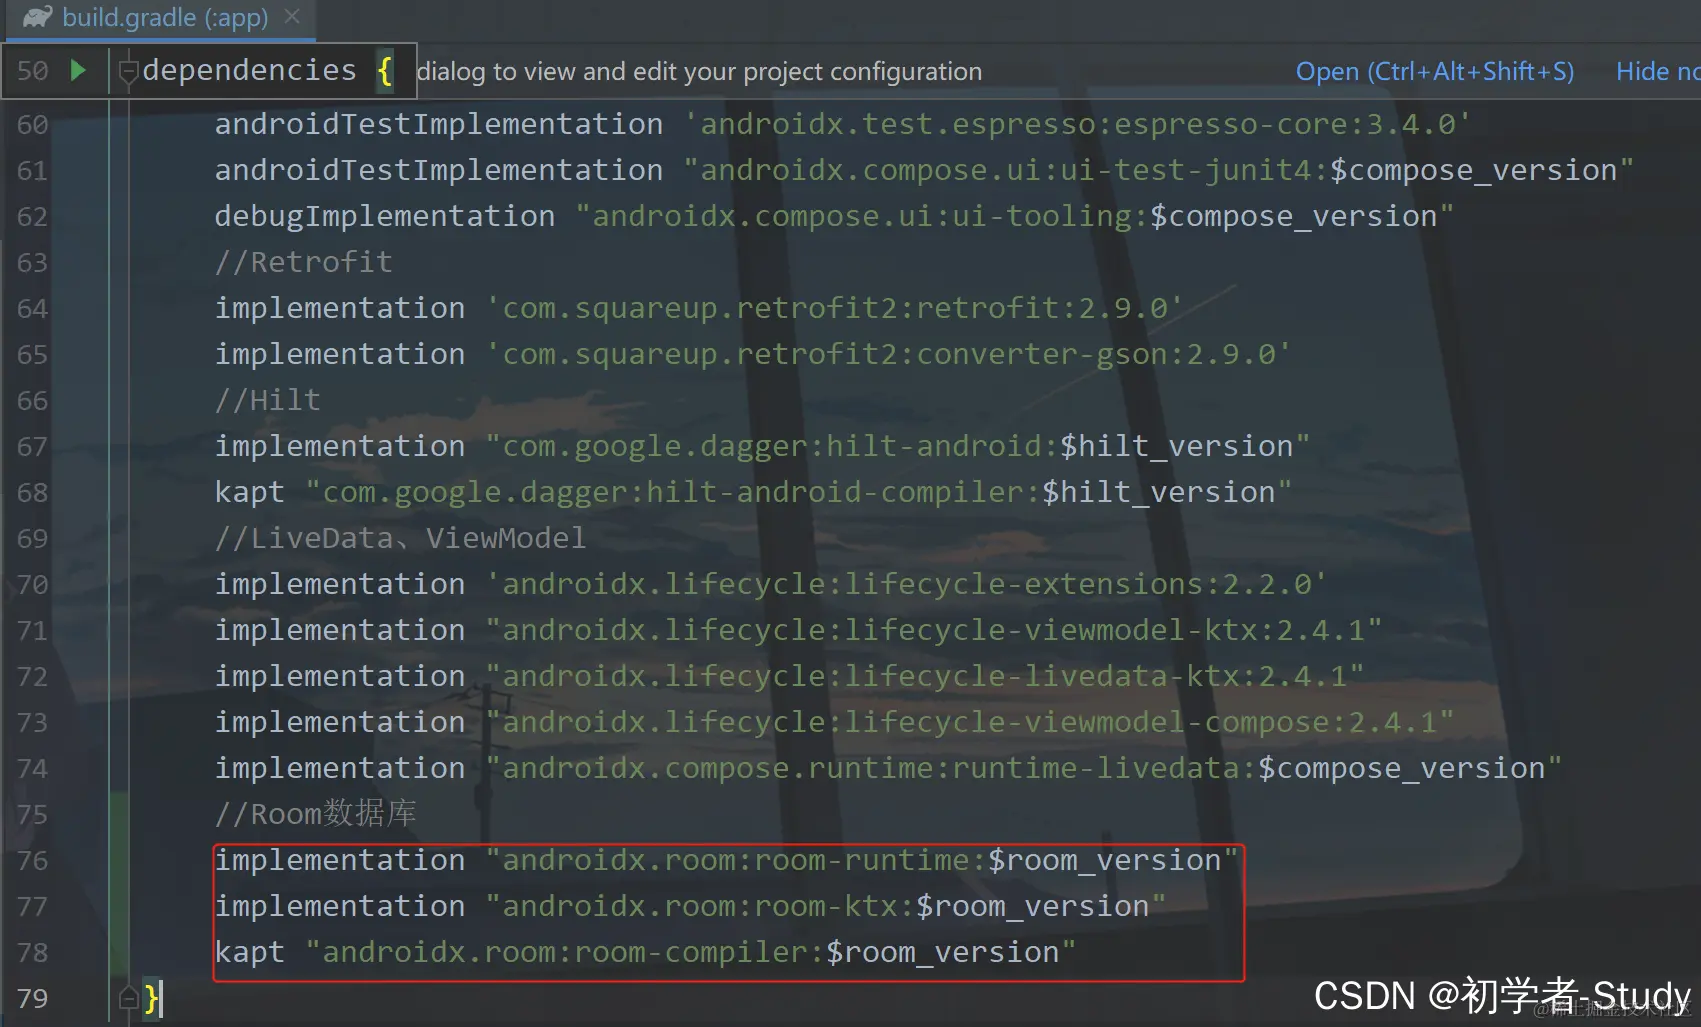This screenshot has height=1027, width=1701.
Task: Click the closing brace on line 79
Action: (x=151, y=998)
